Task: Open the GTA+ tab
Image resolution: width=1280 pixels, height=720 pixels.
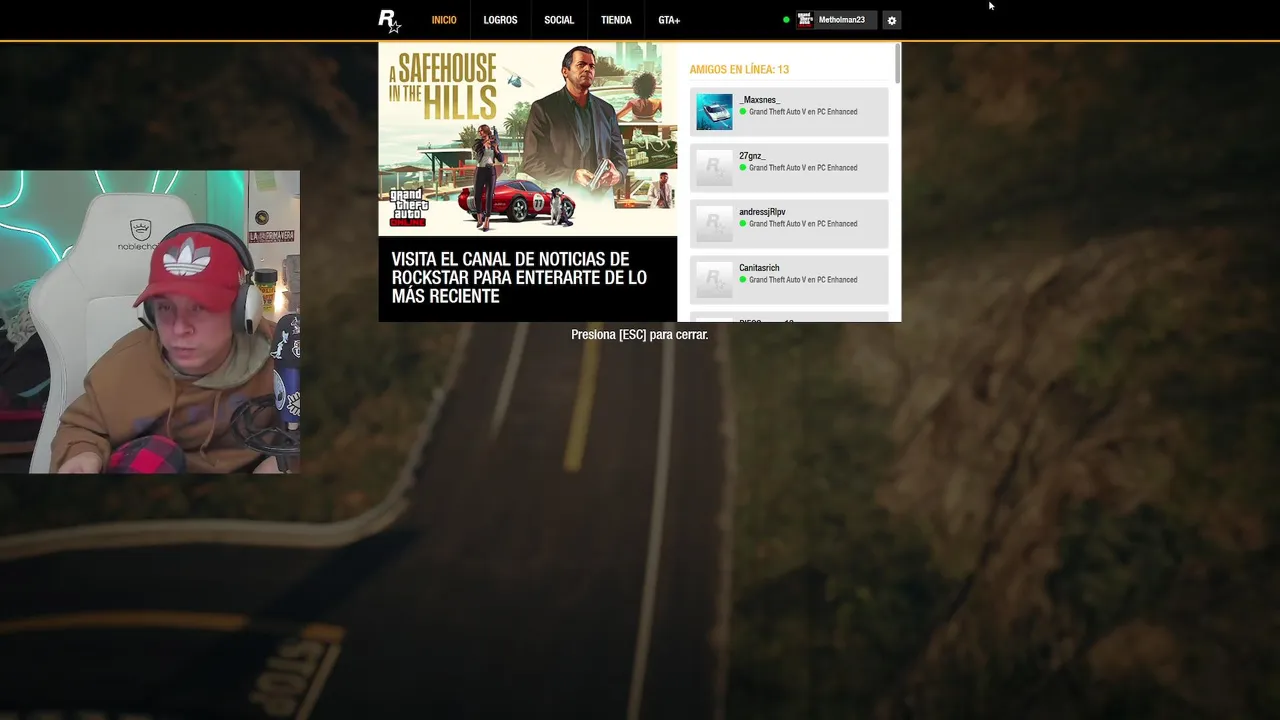Action: [x=669, y=20]
